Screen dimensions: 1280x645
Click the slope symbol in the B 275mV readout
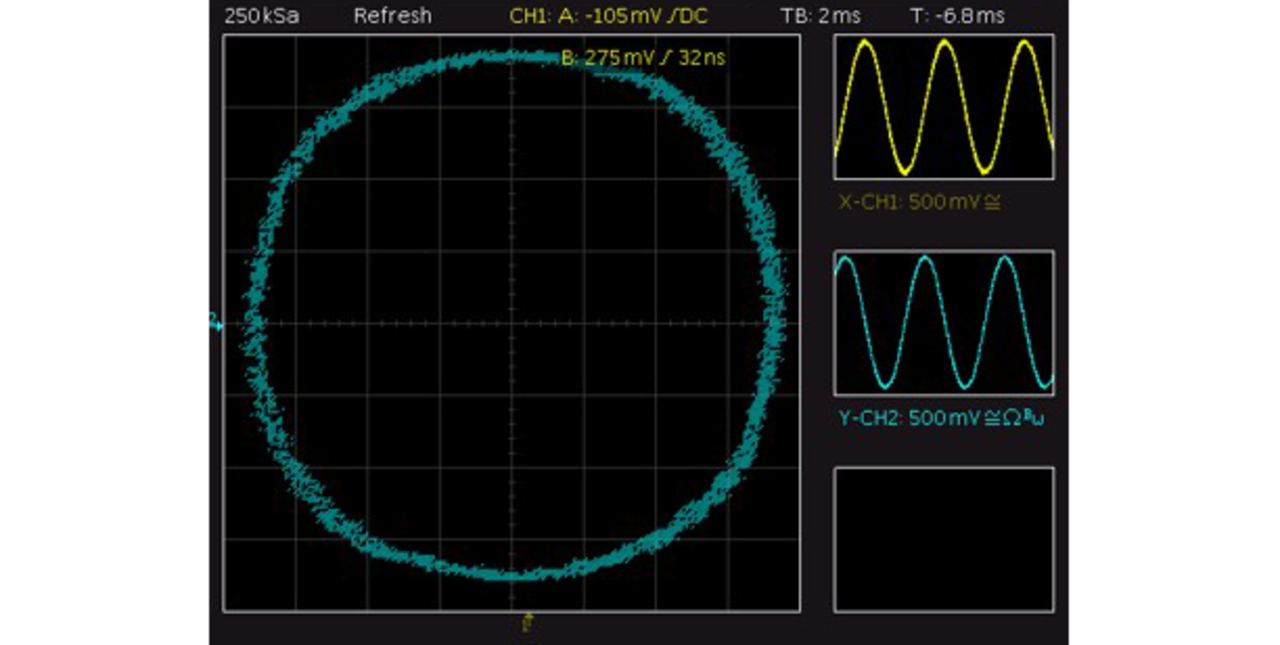(x=664, y=58)
